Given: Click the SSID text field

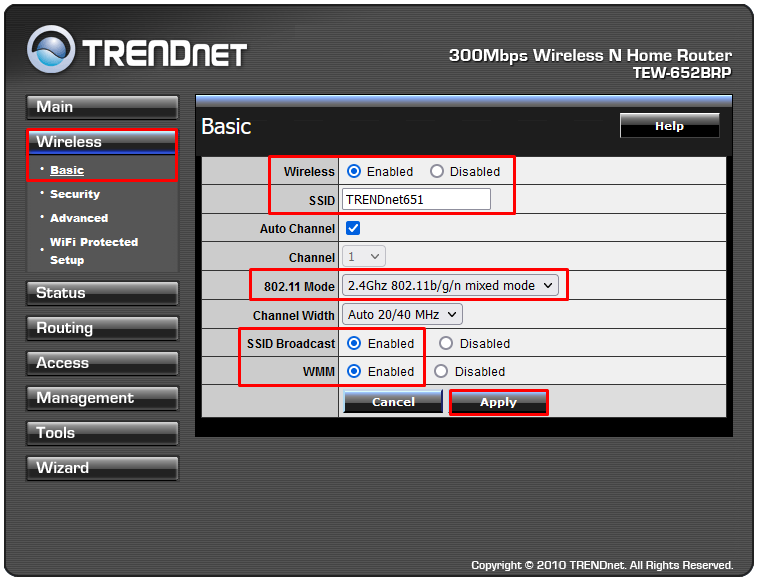Looking at the screenshot, I should [x=416, y=199].
